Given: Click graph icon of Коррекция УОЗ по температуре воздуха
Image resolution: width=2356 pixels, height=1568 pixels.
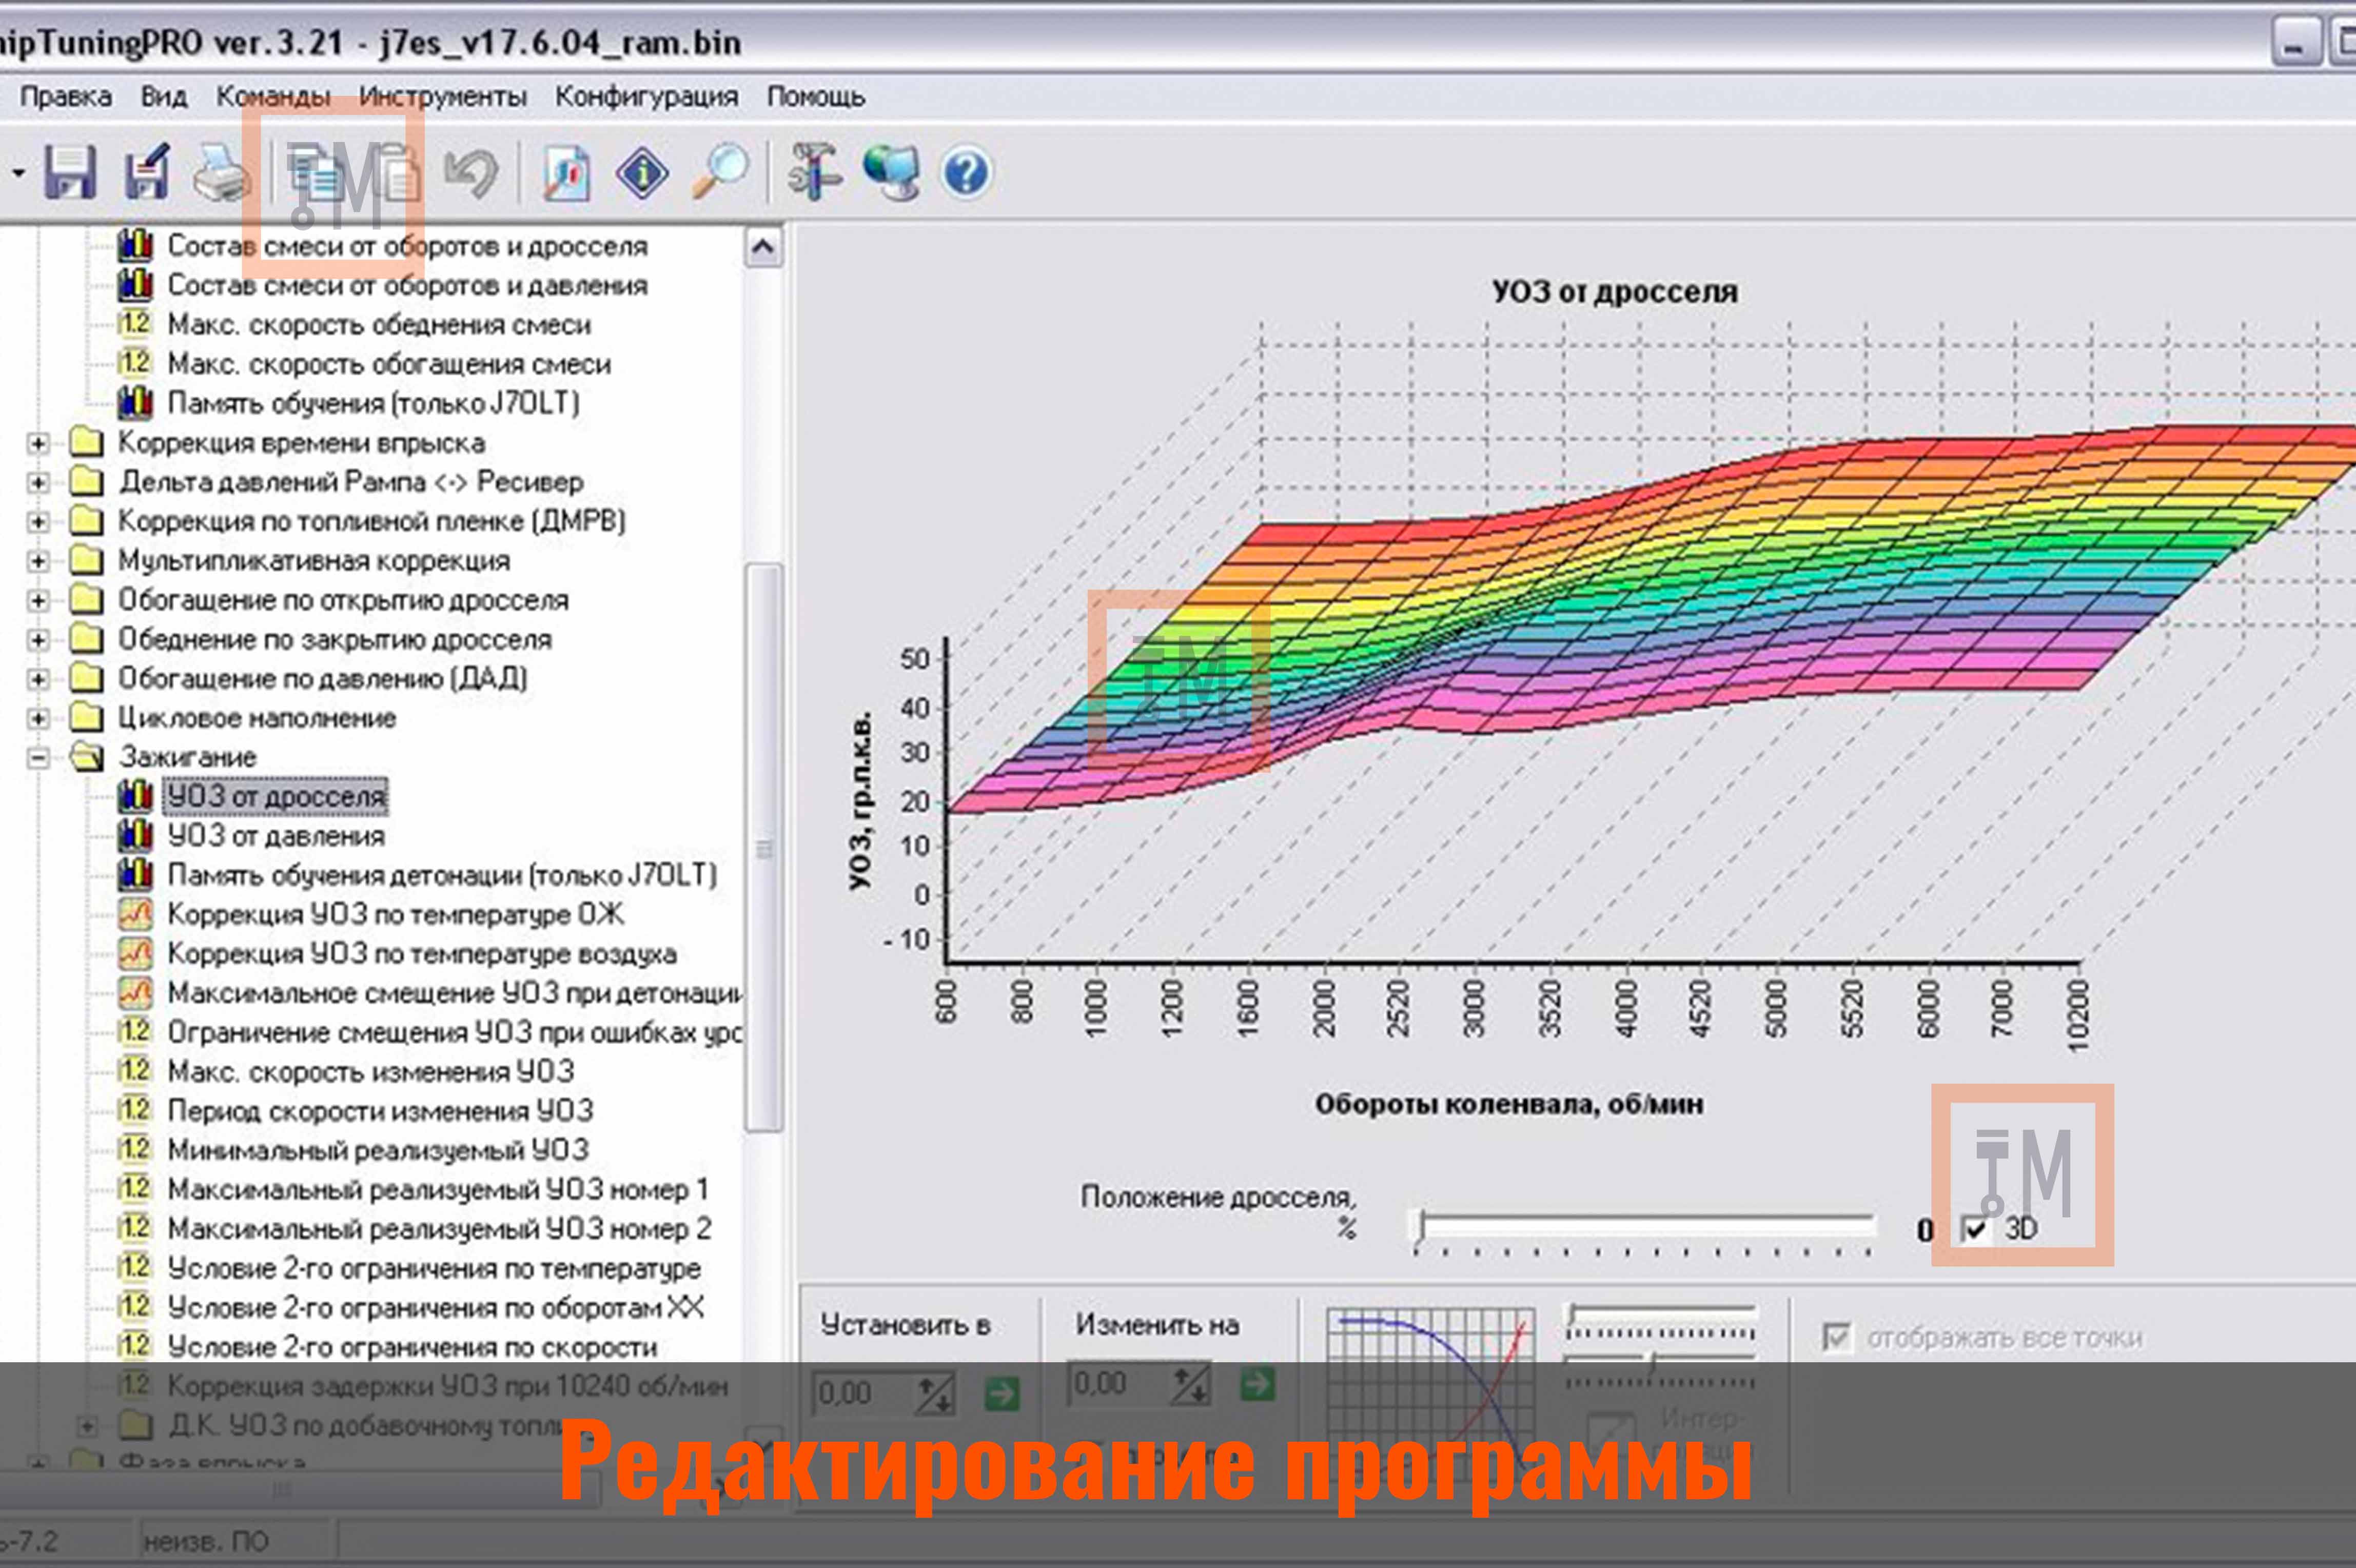Looking at the screenshot, I should [135, 953].
